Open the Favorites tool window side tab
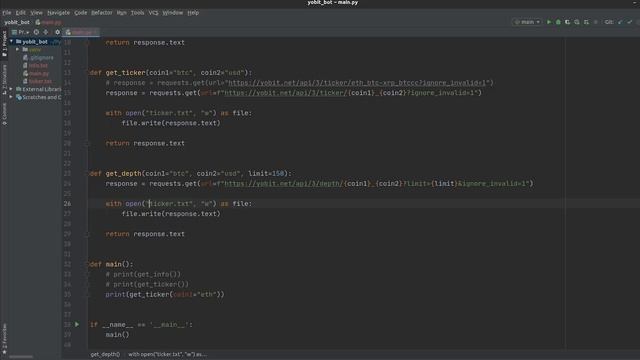 4,338
